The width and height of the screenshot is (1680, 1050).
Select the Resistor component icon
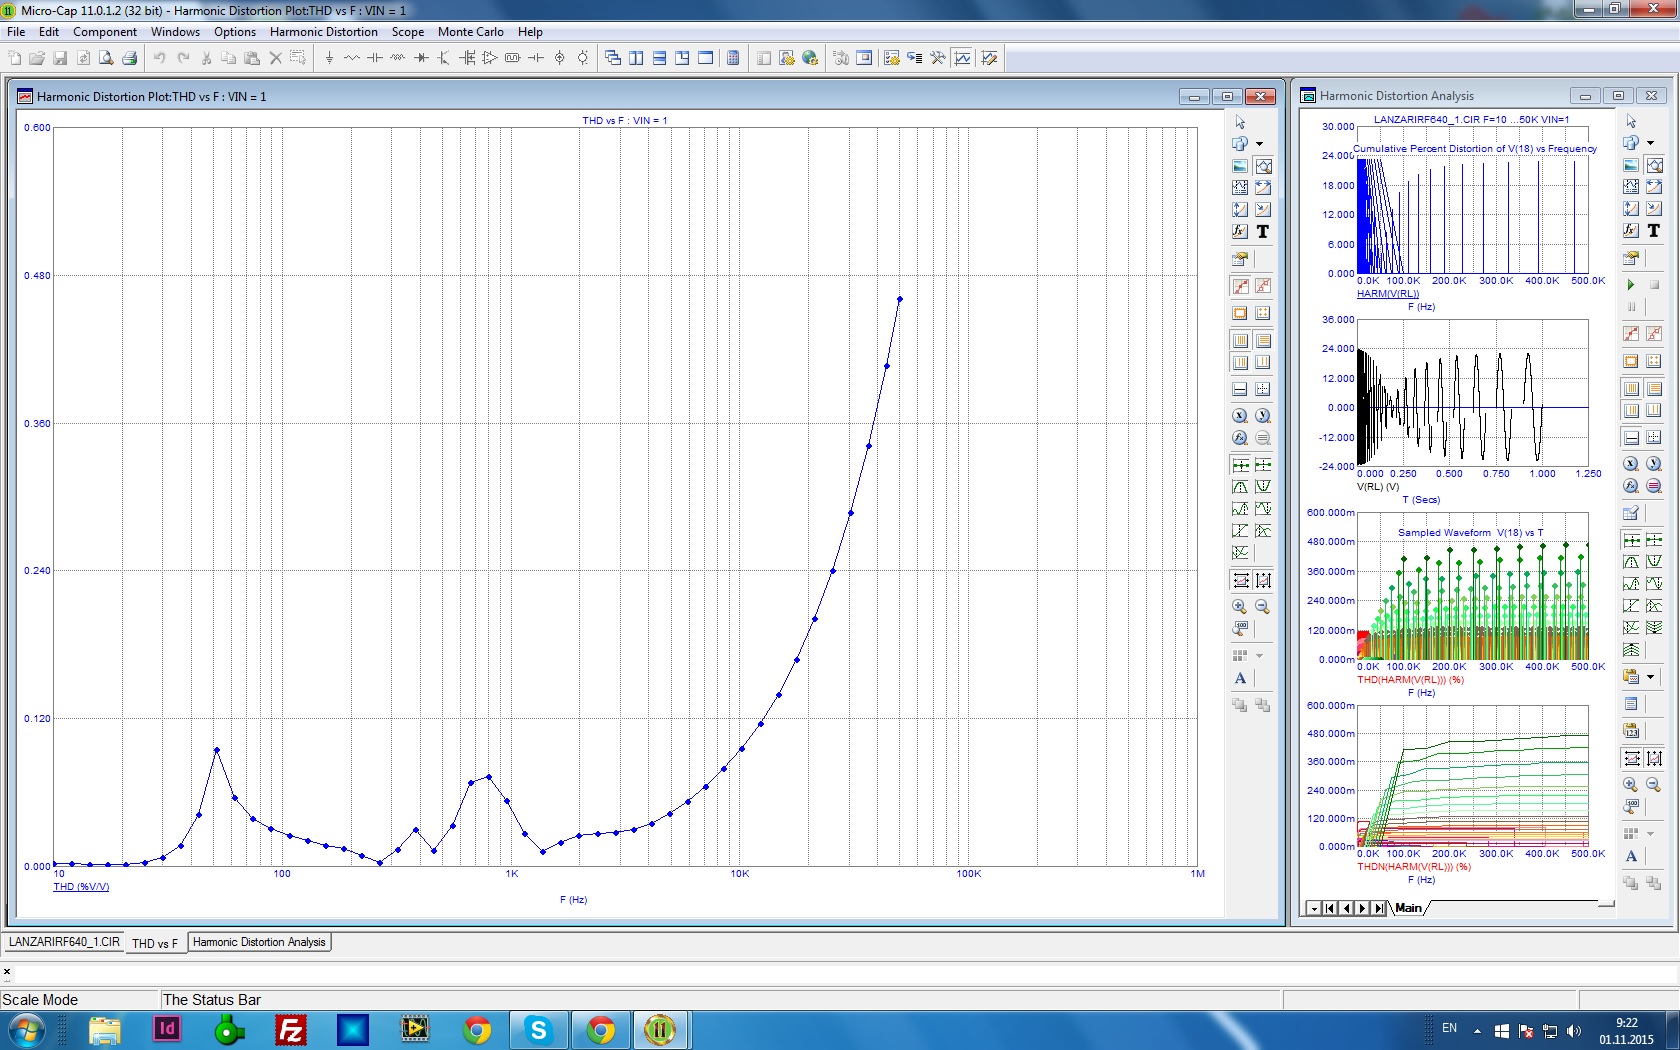point(352,58)
